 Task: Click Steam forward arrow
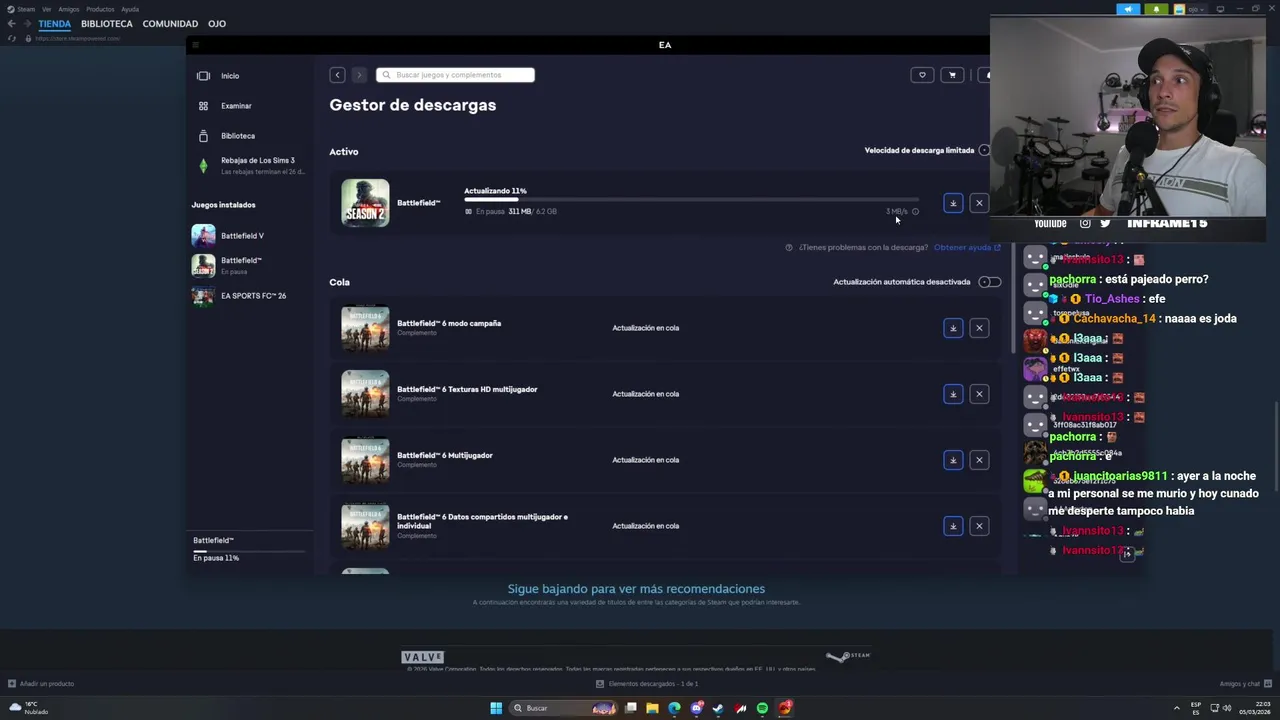tap(27, 24)
